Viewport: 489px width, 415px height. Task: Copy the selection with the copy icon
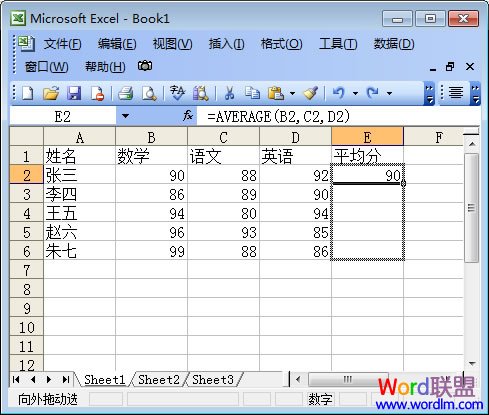252,93
